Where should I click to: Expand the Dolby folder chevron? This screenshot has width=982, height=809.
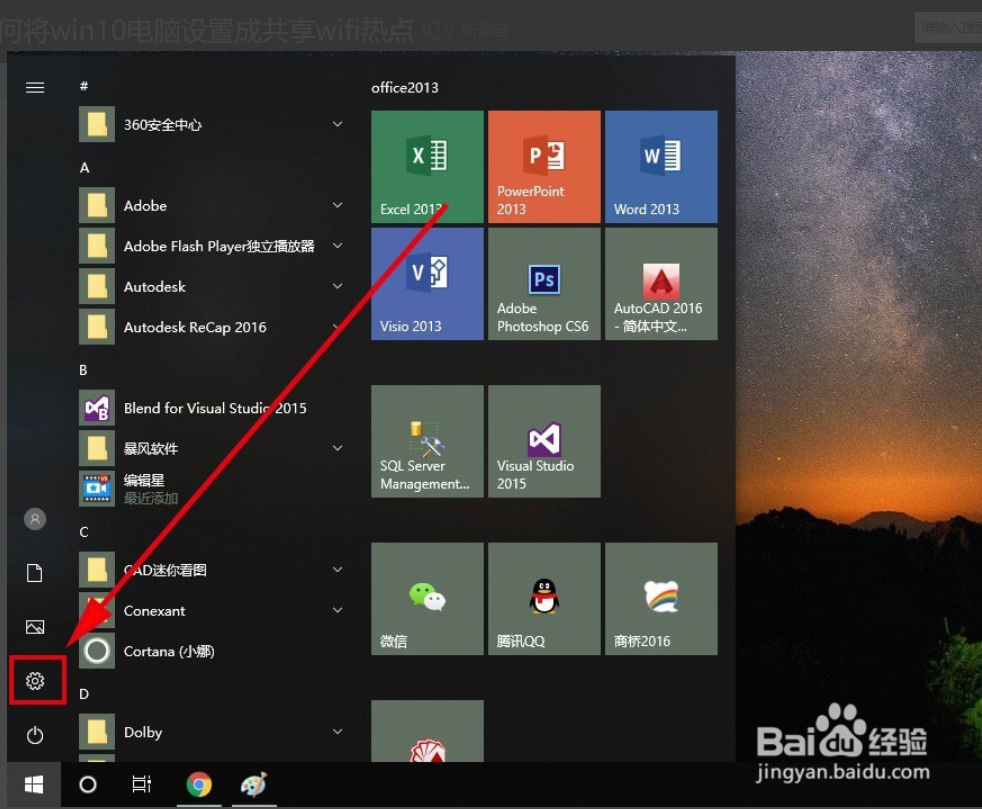click(338, 731)
